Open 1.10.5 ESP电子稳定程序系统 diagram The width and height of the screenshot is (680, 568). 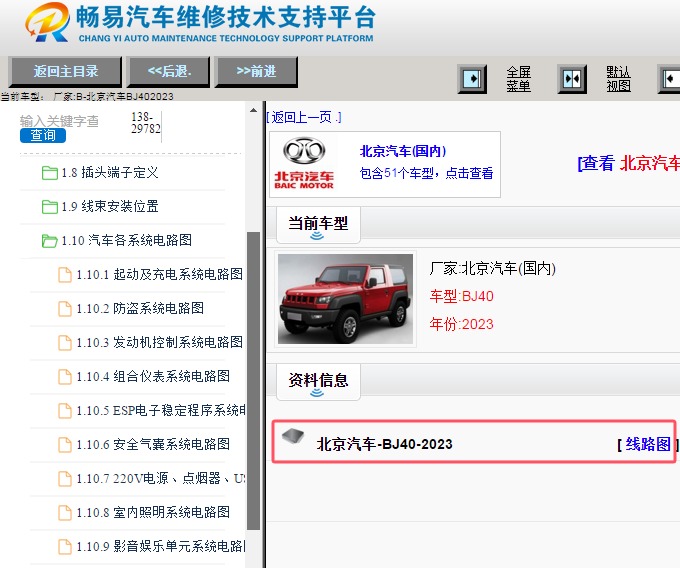point(161,410)
